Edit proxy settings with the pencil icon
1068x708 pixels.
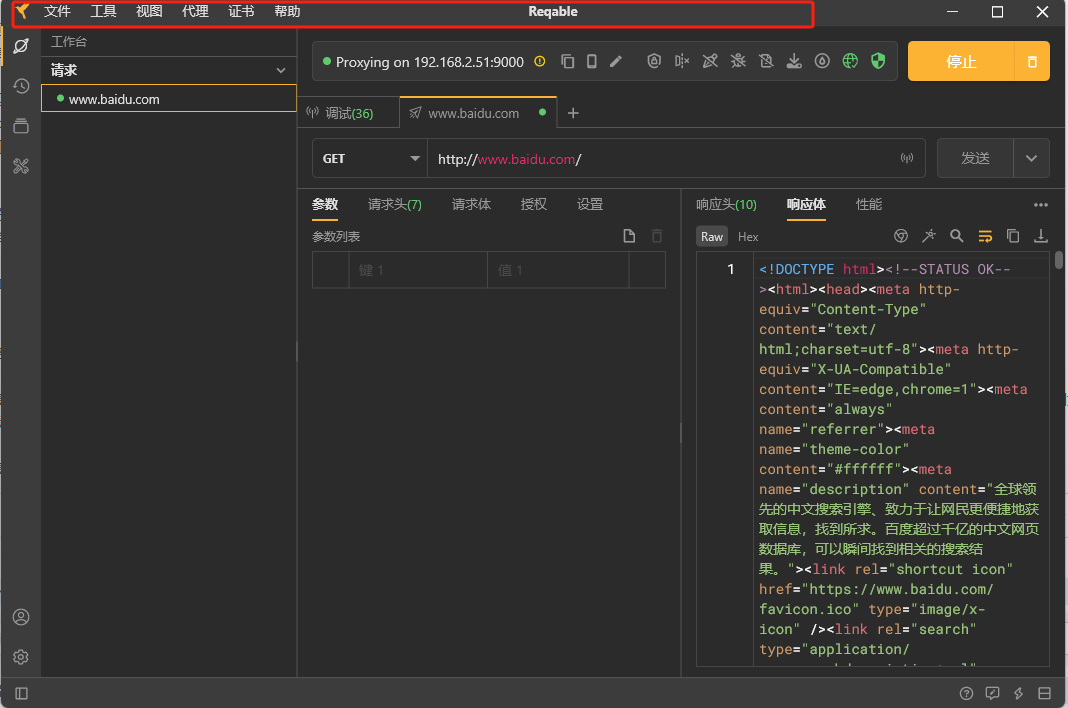[x=616, y=61]
